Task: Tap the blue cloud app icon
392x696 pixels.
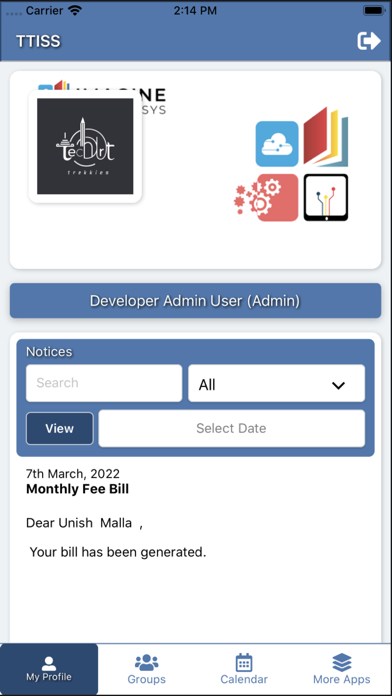Action: pyautogui.click(x=277, y=144)
